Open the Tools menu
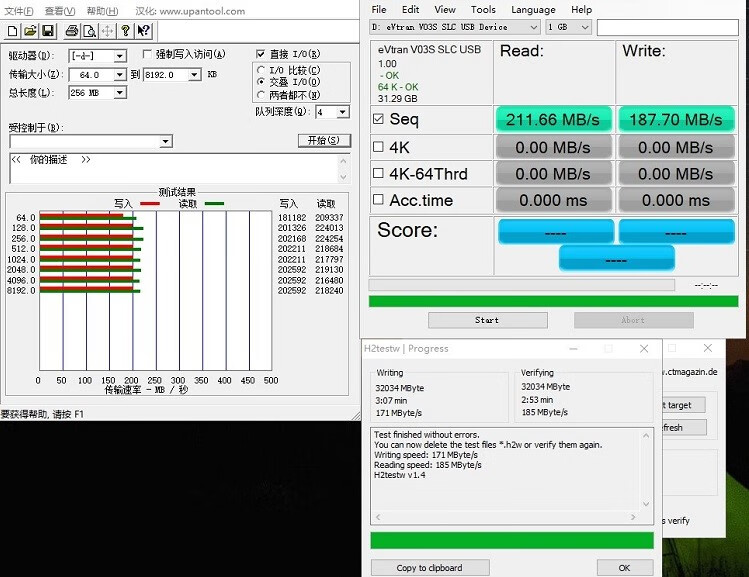 pyautogui.click(x=483, y=9)
